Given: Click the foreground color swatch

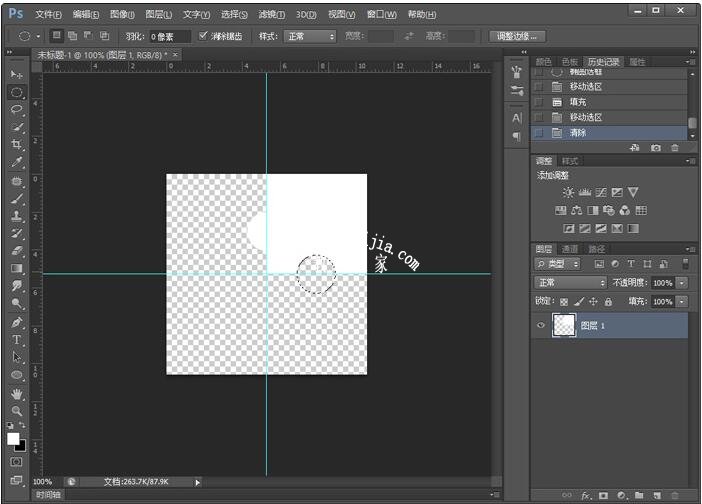Looking at the screenshot, I should tap(13, 438).
